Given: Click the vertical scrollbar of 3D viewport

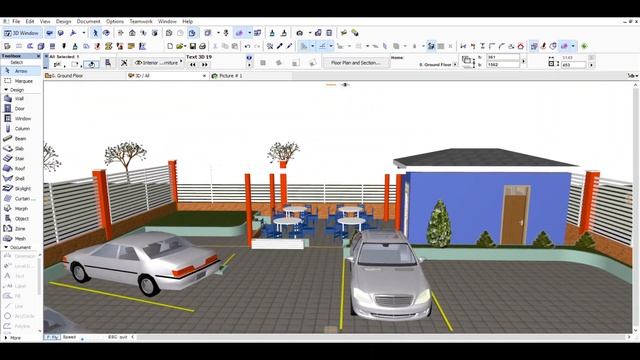Looking at the screenshot, I should click(636, 207).
